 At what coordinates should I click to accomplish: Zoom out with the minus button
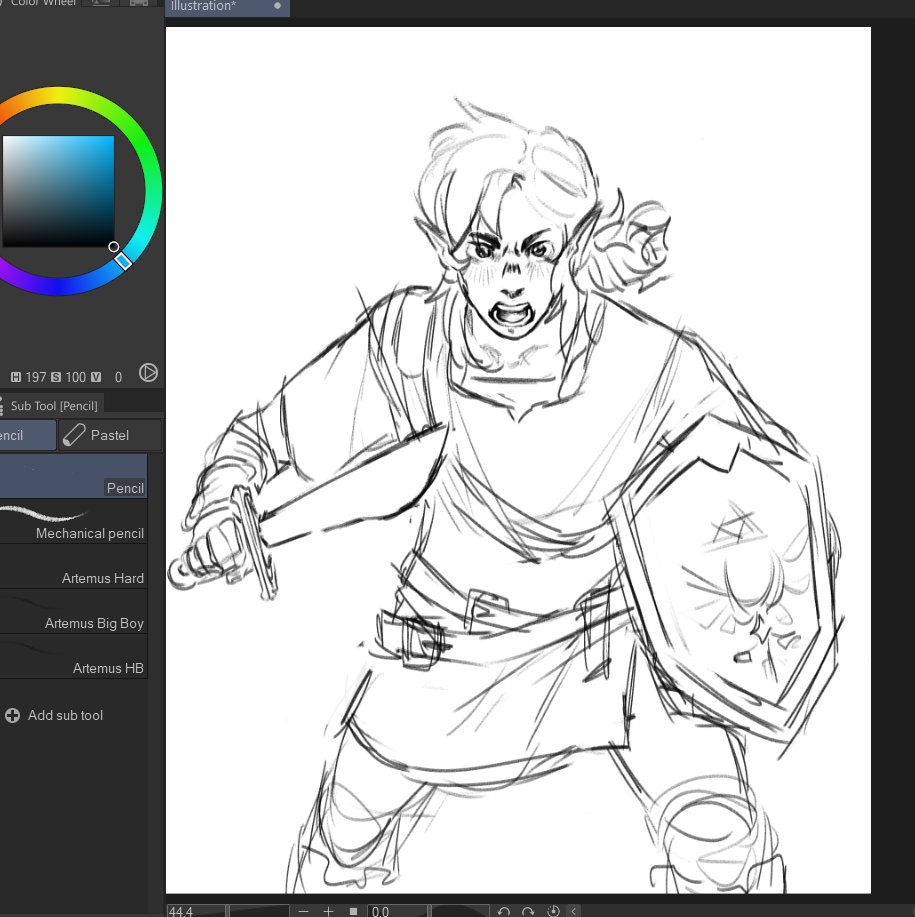(303, 911)
